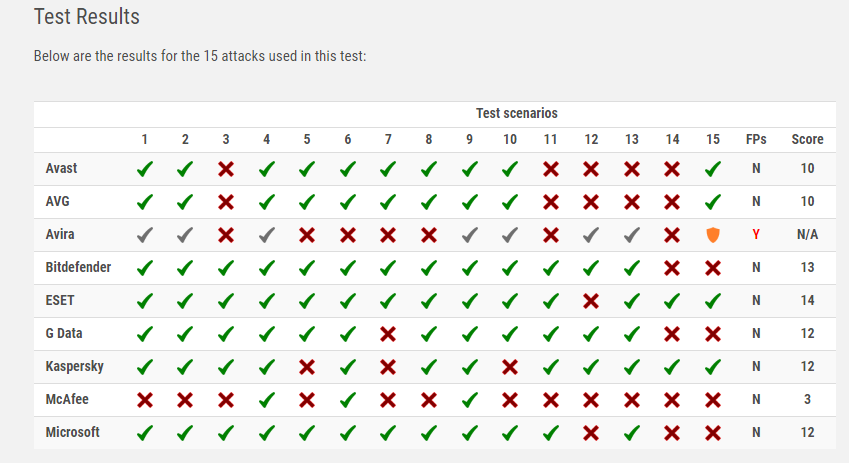Click the Bitdefender row label
The height and width of the screenshot is (463, 849).
79,268
